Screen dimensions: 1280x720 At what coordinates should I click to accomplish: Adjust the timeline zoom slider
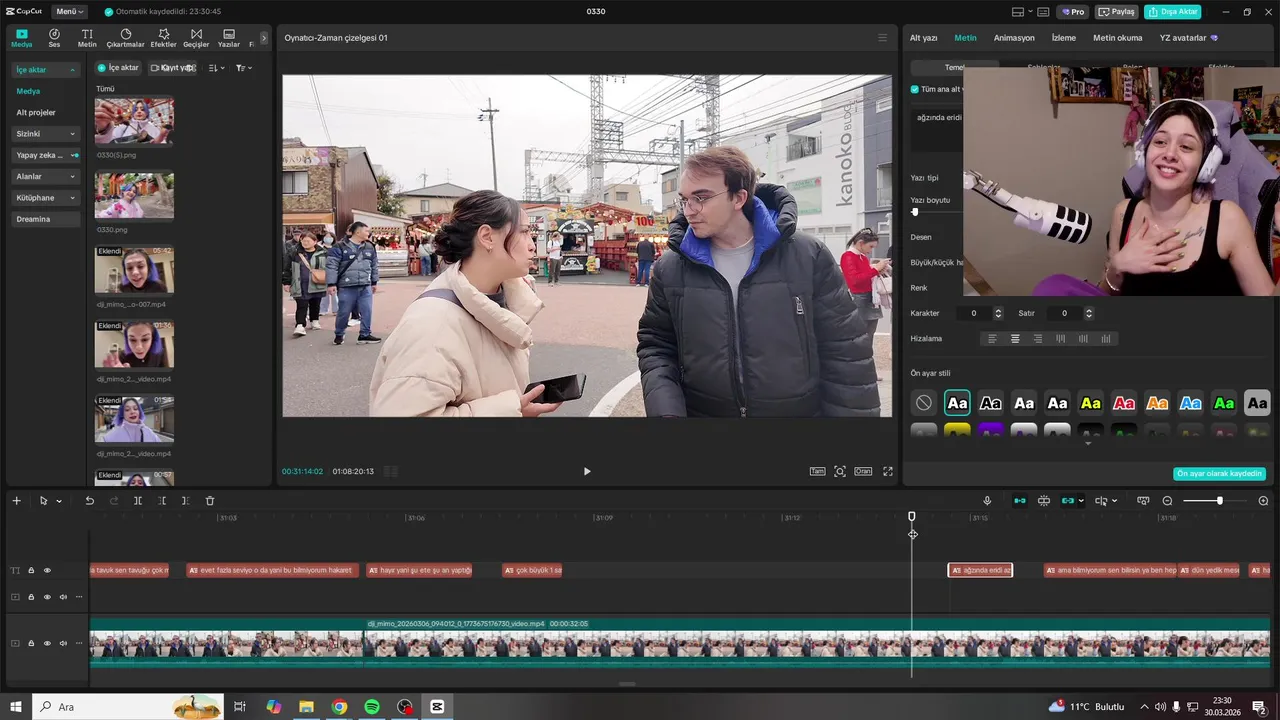(1219, 501)
